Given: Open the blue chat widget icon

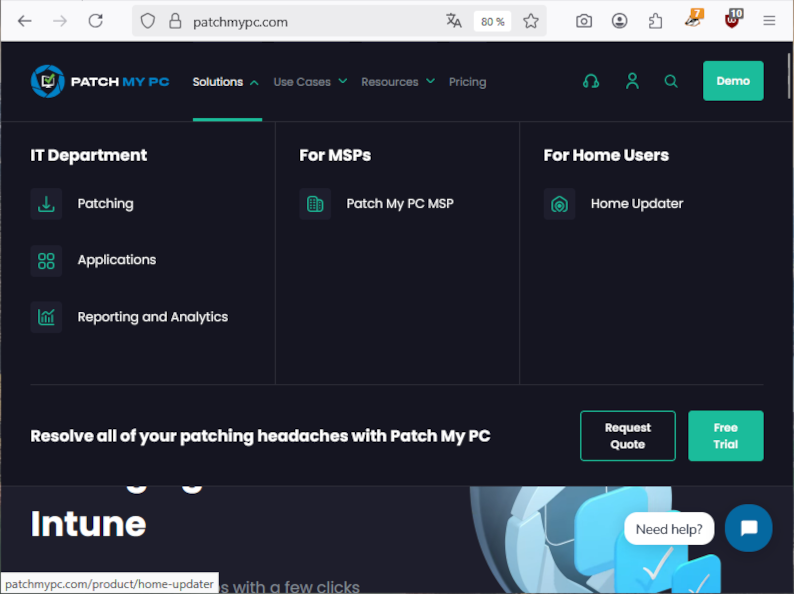Looking at the screenshot, I should coord(748,528).
